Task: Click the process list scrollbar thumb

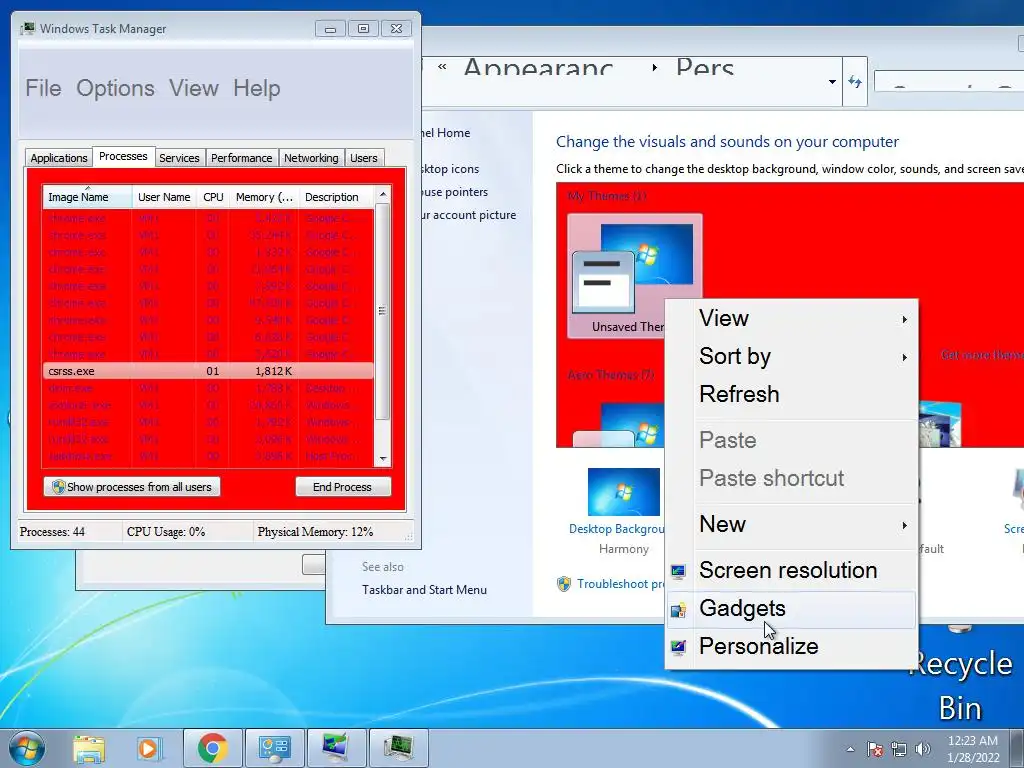Action: [x=383, y=312]
